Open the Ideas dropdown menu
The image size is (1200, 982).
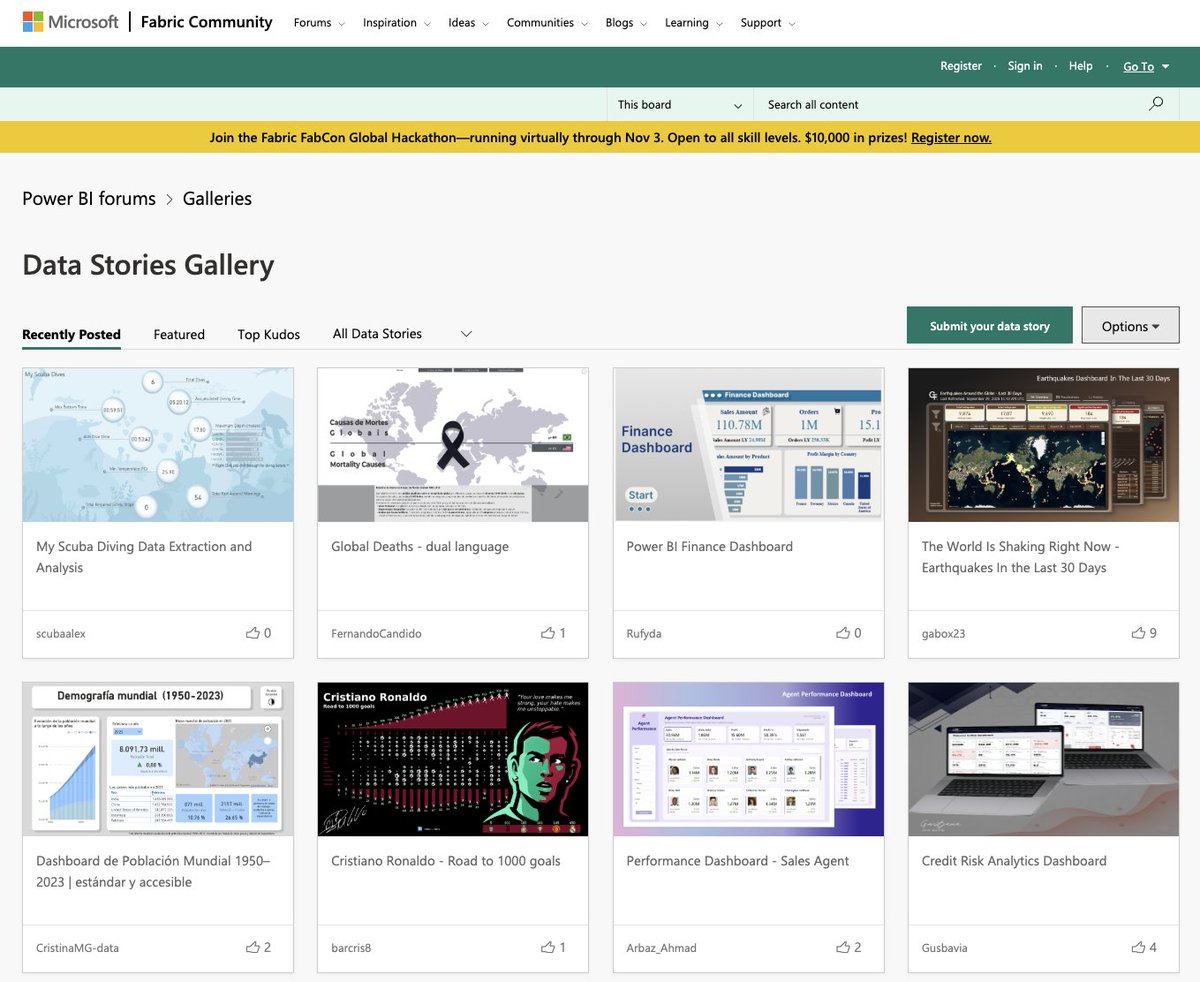(469, 23)
